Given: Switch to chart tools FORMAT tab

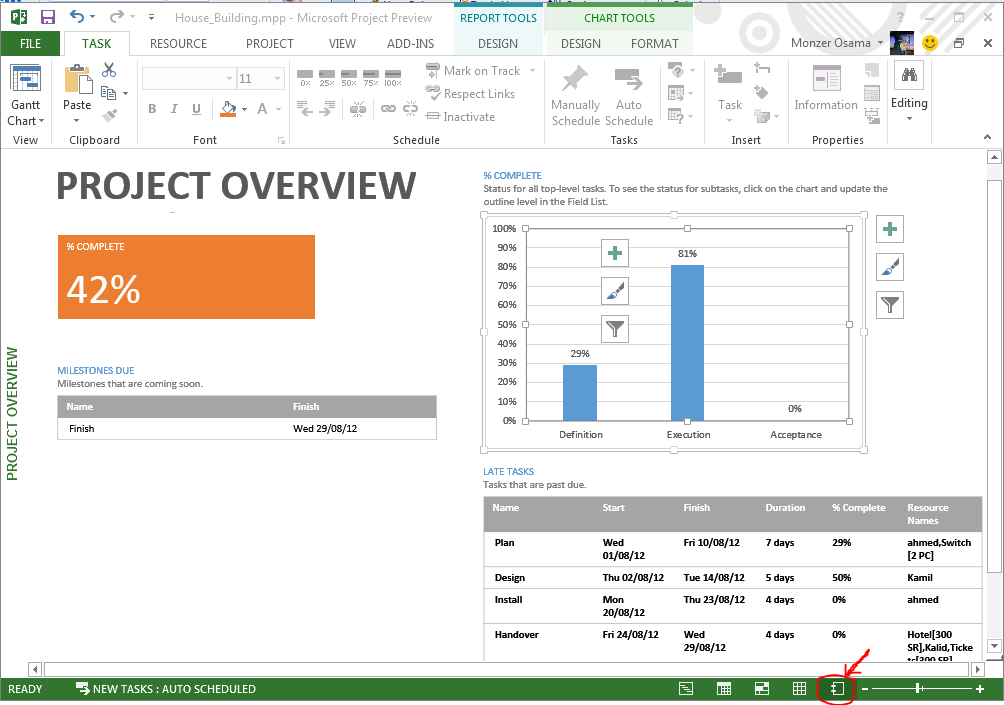Looking at the screenshot, I should 654,43.
